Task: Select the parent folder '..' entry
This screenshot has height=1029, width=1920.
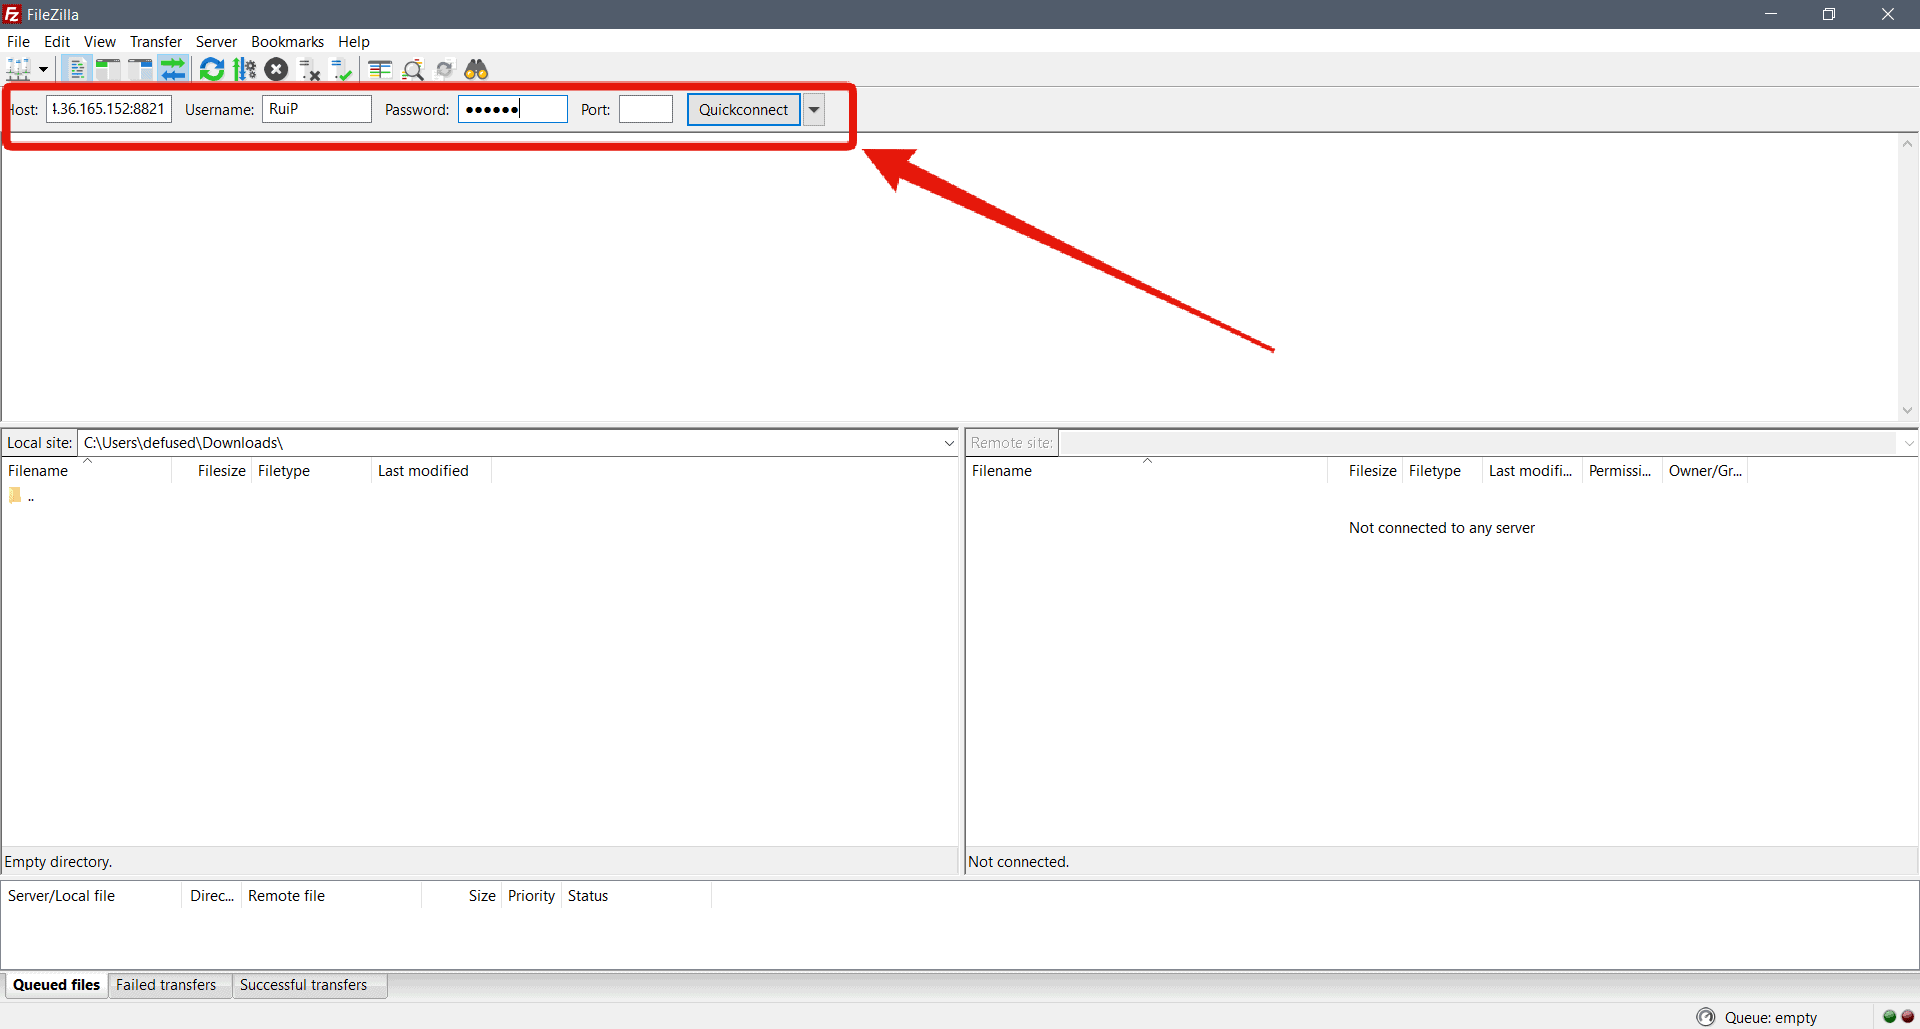Action: click(22, 496)
